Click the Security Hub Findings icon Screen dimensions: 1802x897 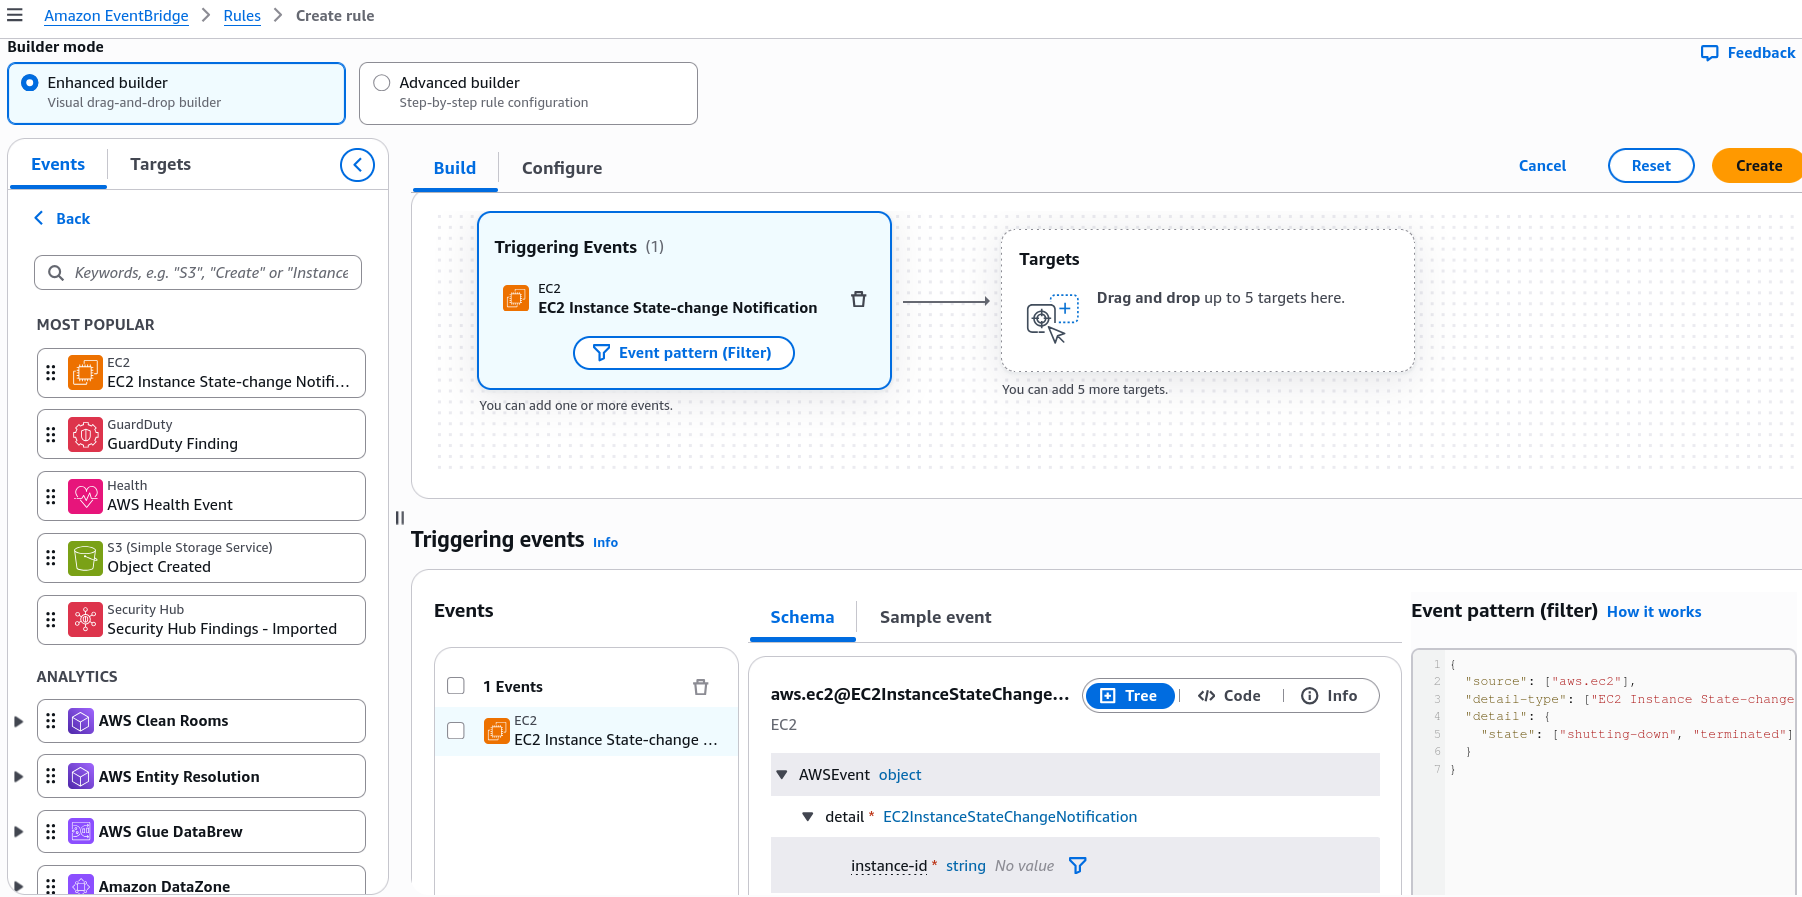coord(85,620)
